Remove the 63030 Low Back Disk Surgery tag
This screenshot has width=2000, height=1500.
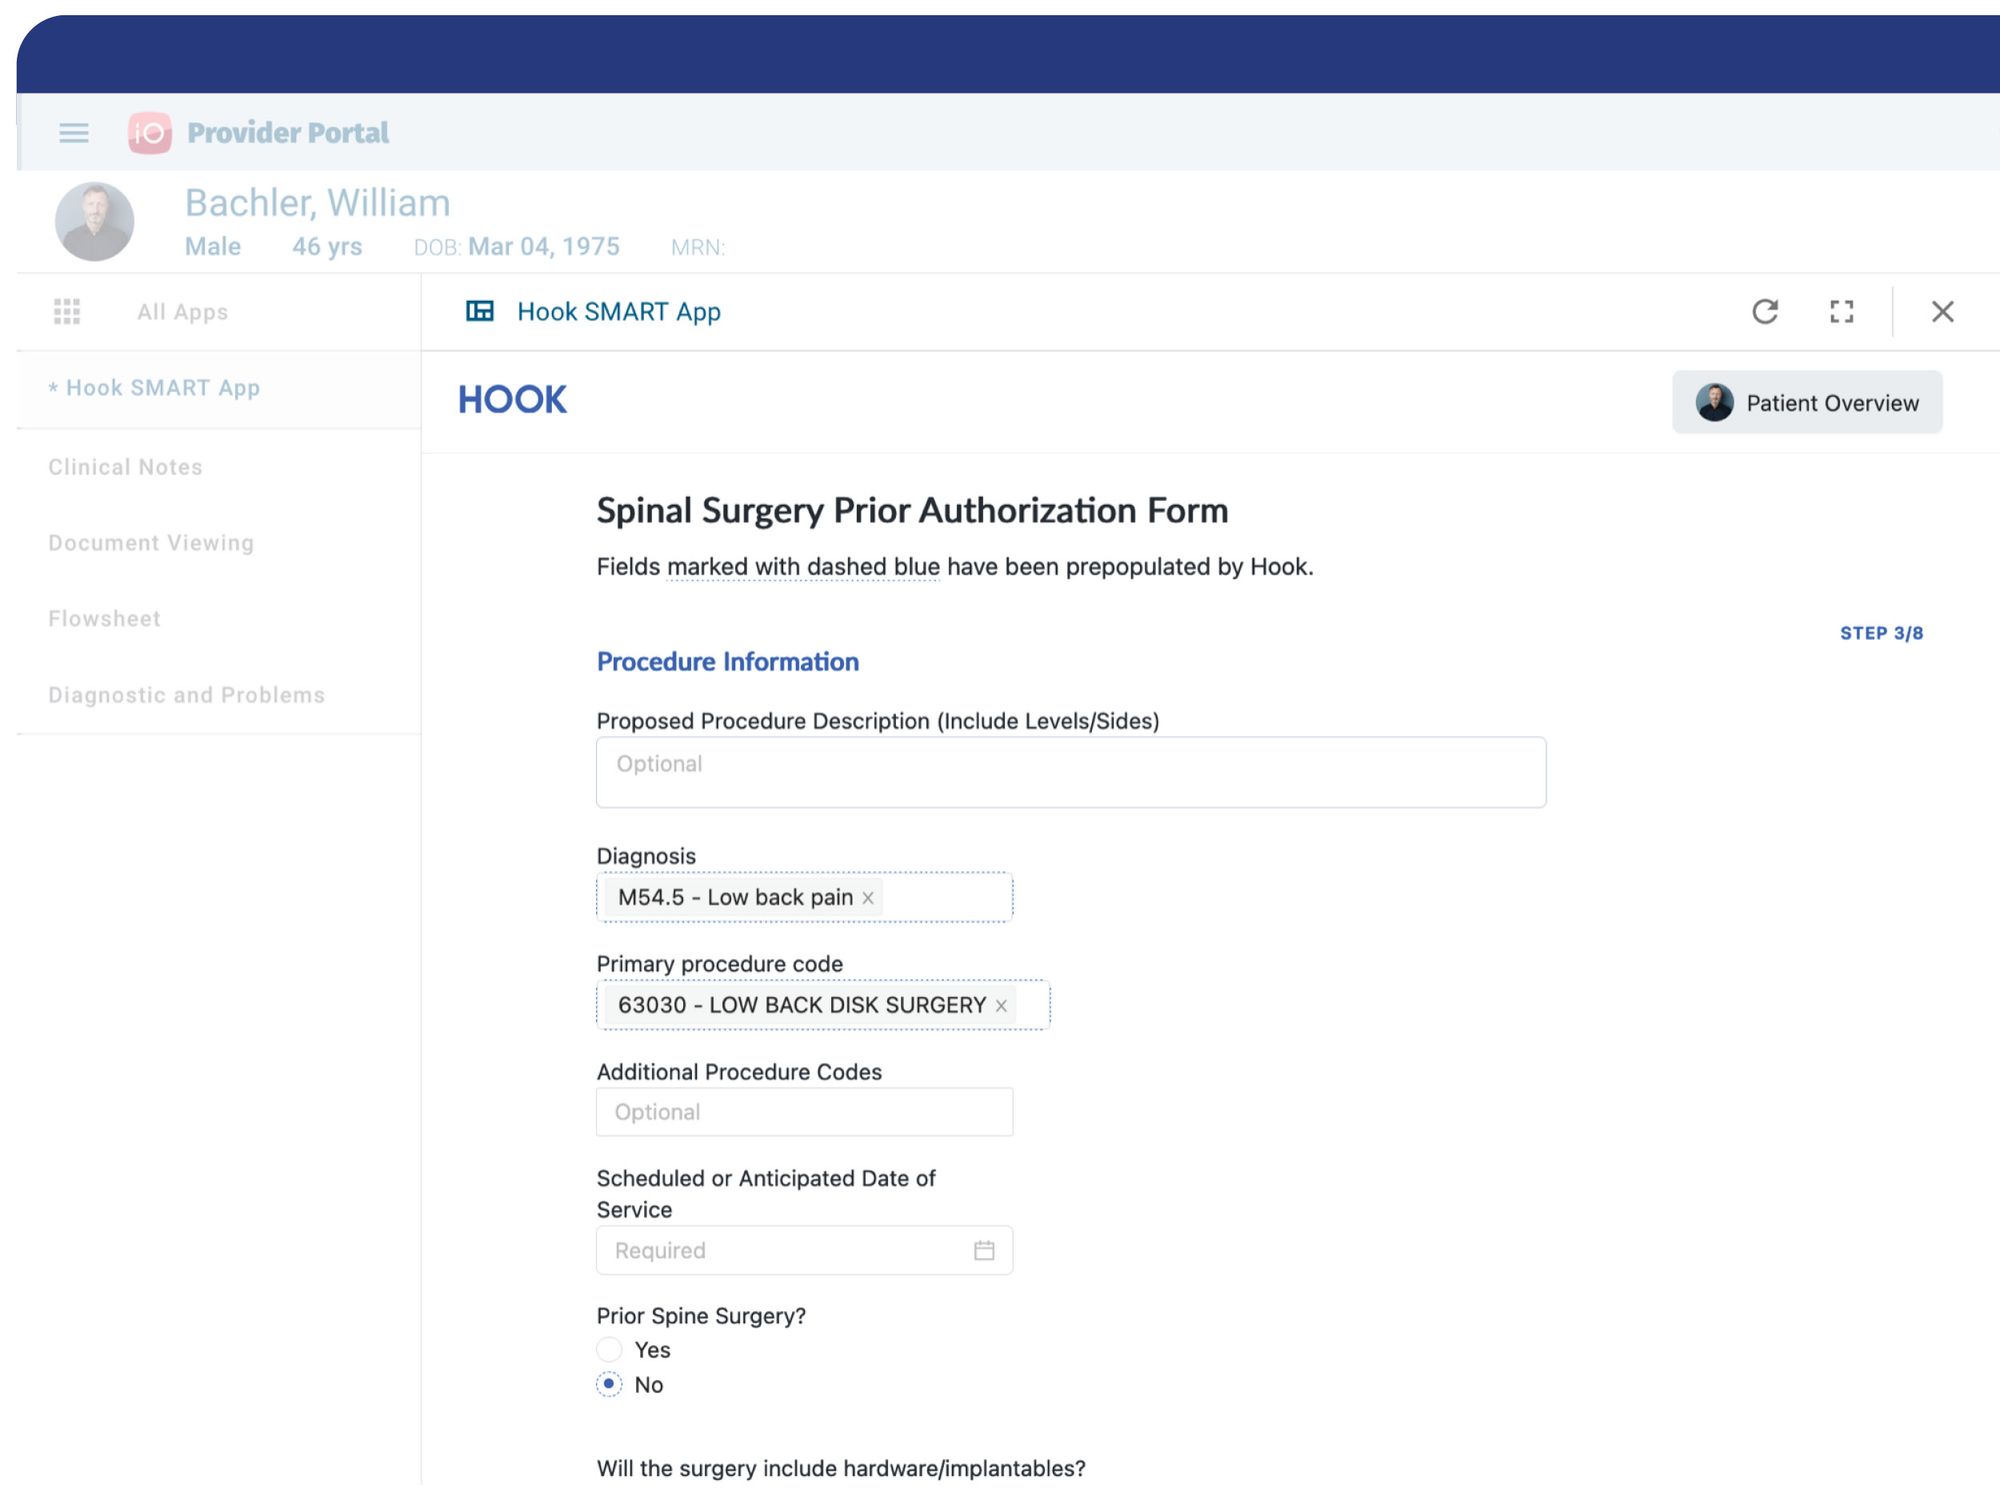click(1001, 1006)
